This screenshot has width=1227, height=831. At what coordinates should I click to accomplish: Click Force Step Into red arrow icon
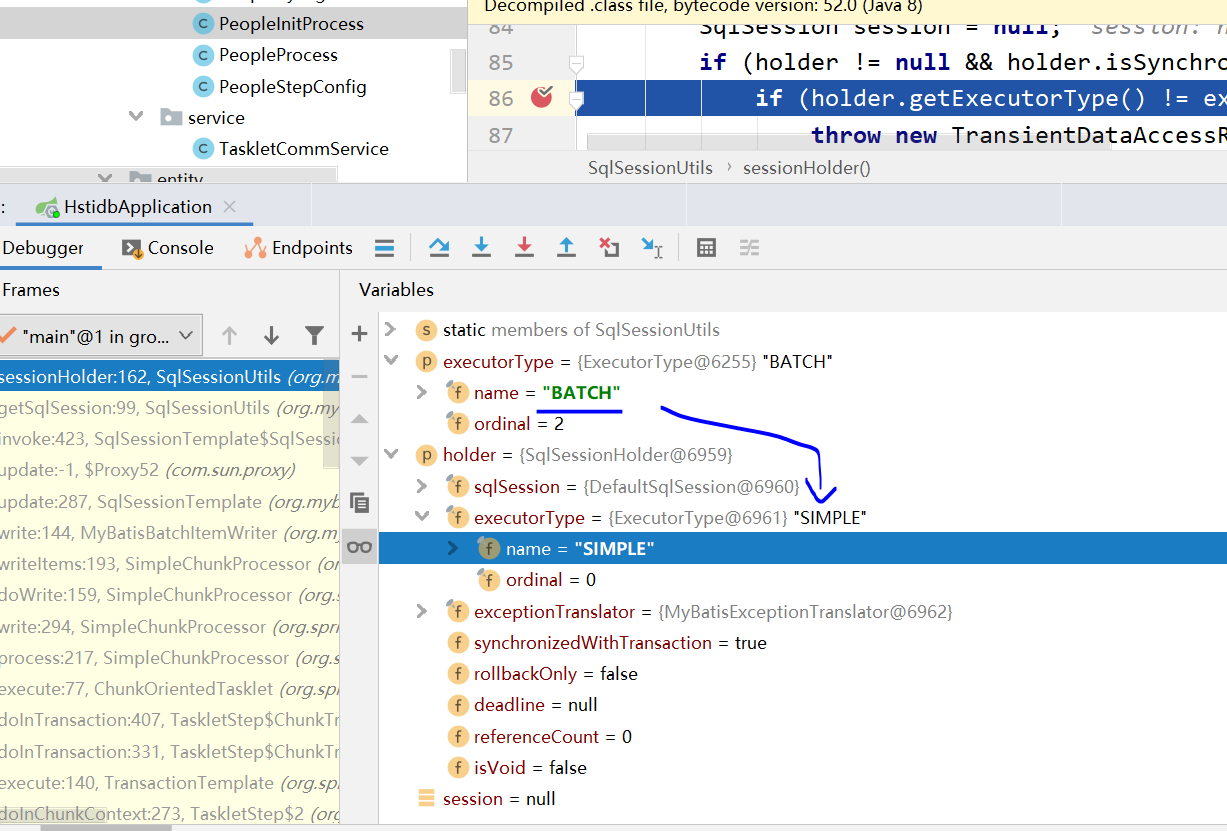tap(523, 247)
